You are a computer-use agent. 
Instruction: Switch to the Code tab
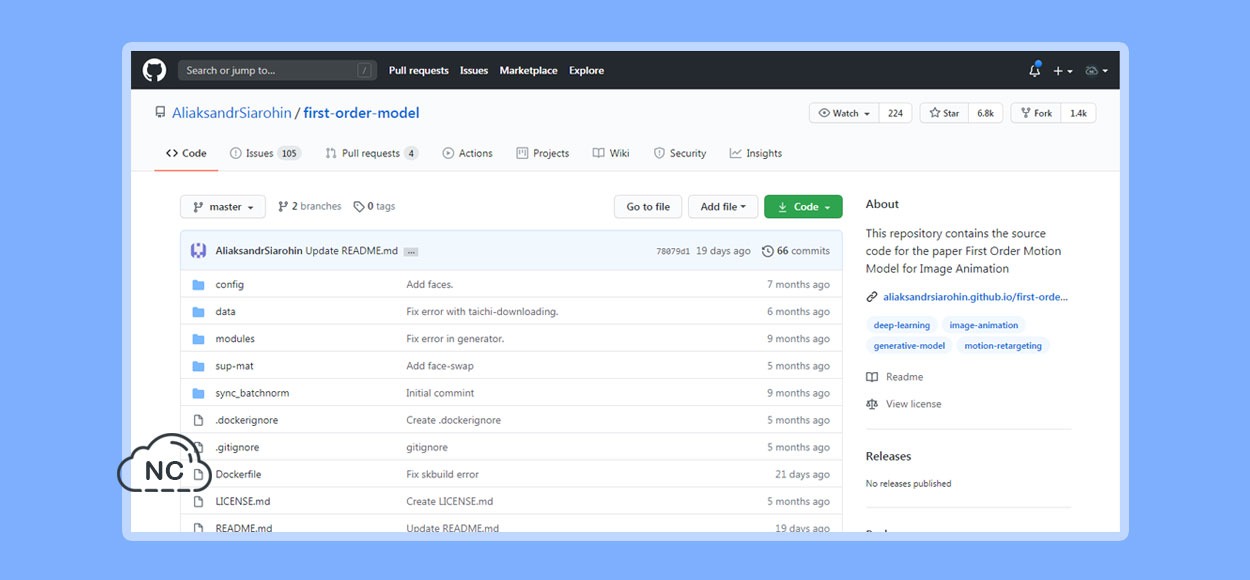pos(187,153)
